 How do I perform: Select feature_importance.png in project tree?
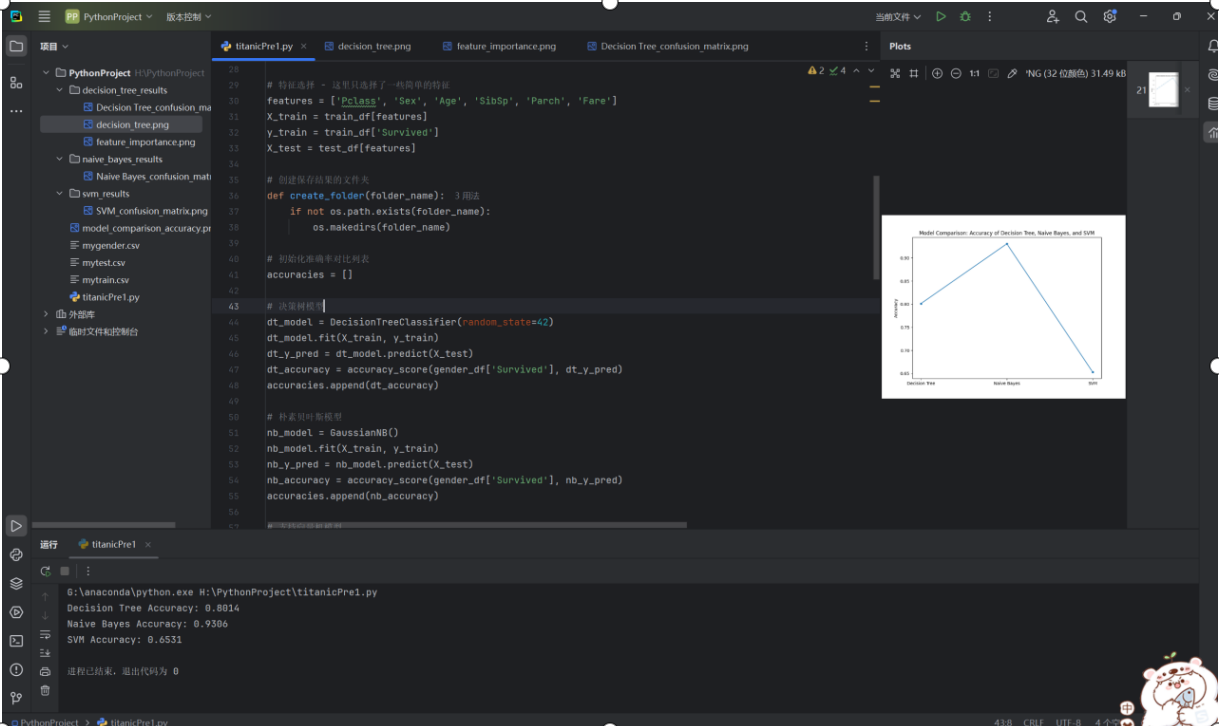[x=139, y=142]
